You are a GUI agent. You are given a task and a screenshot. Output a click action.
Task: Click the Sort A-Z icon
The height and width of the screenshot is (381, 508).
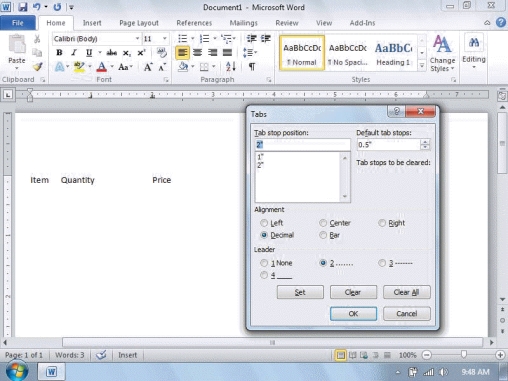[x=231, y=67]
